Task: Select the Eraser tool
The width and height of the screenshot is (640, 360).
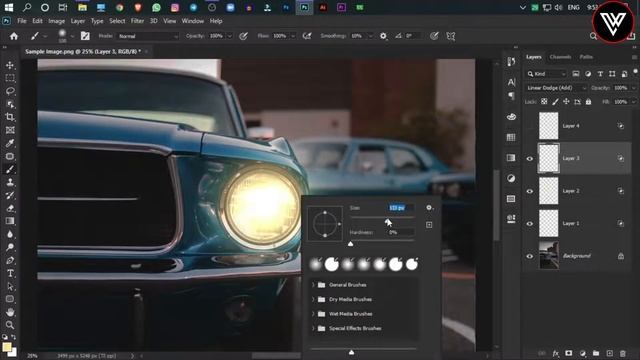Action: coord(10,208)
